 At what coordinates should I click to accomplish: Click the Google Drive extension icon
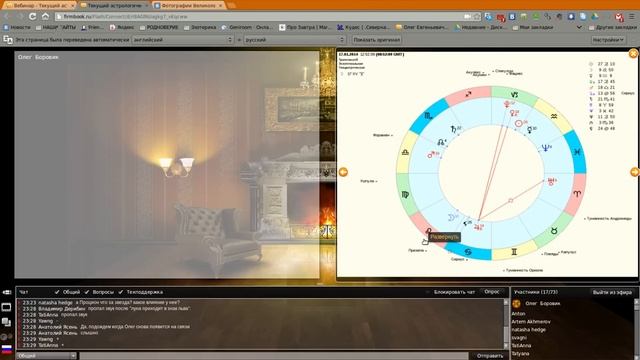pos(595,16)
